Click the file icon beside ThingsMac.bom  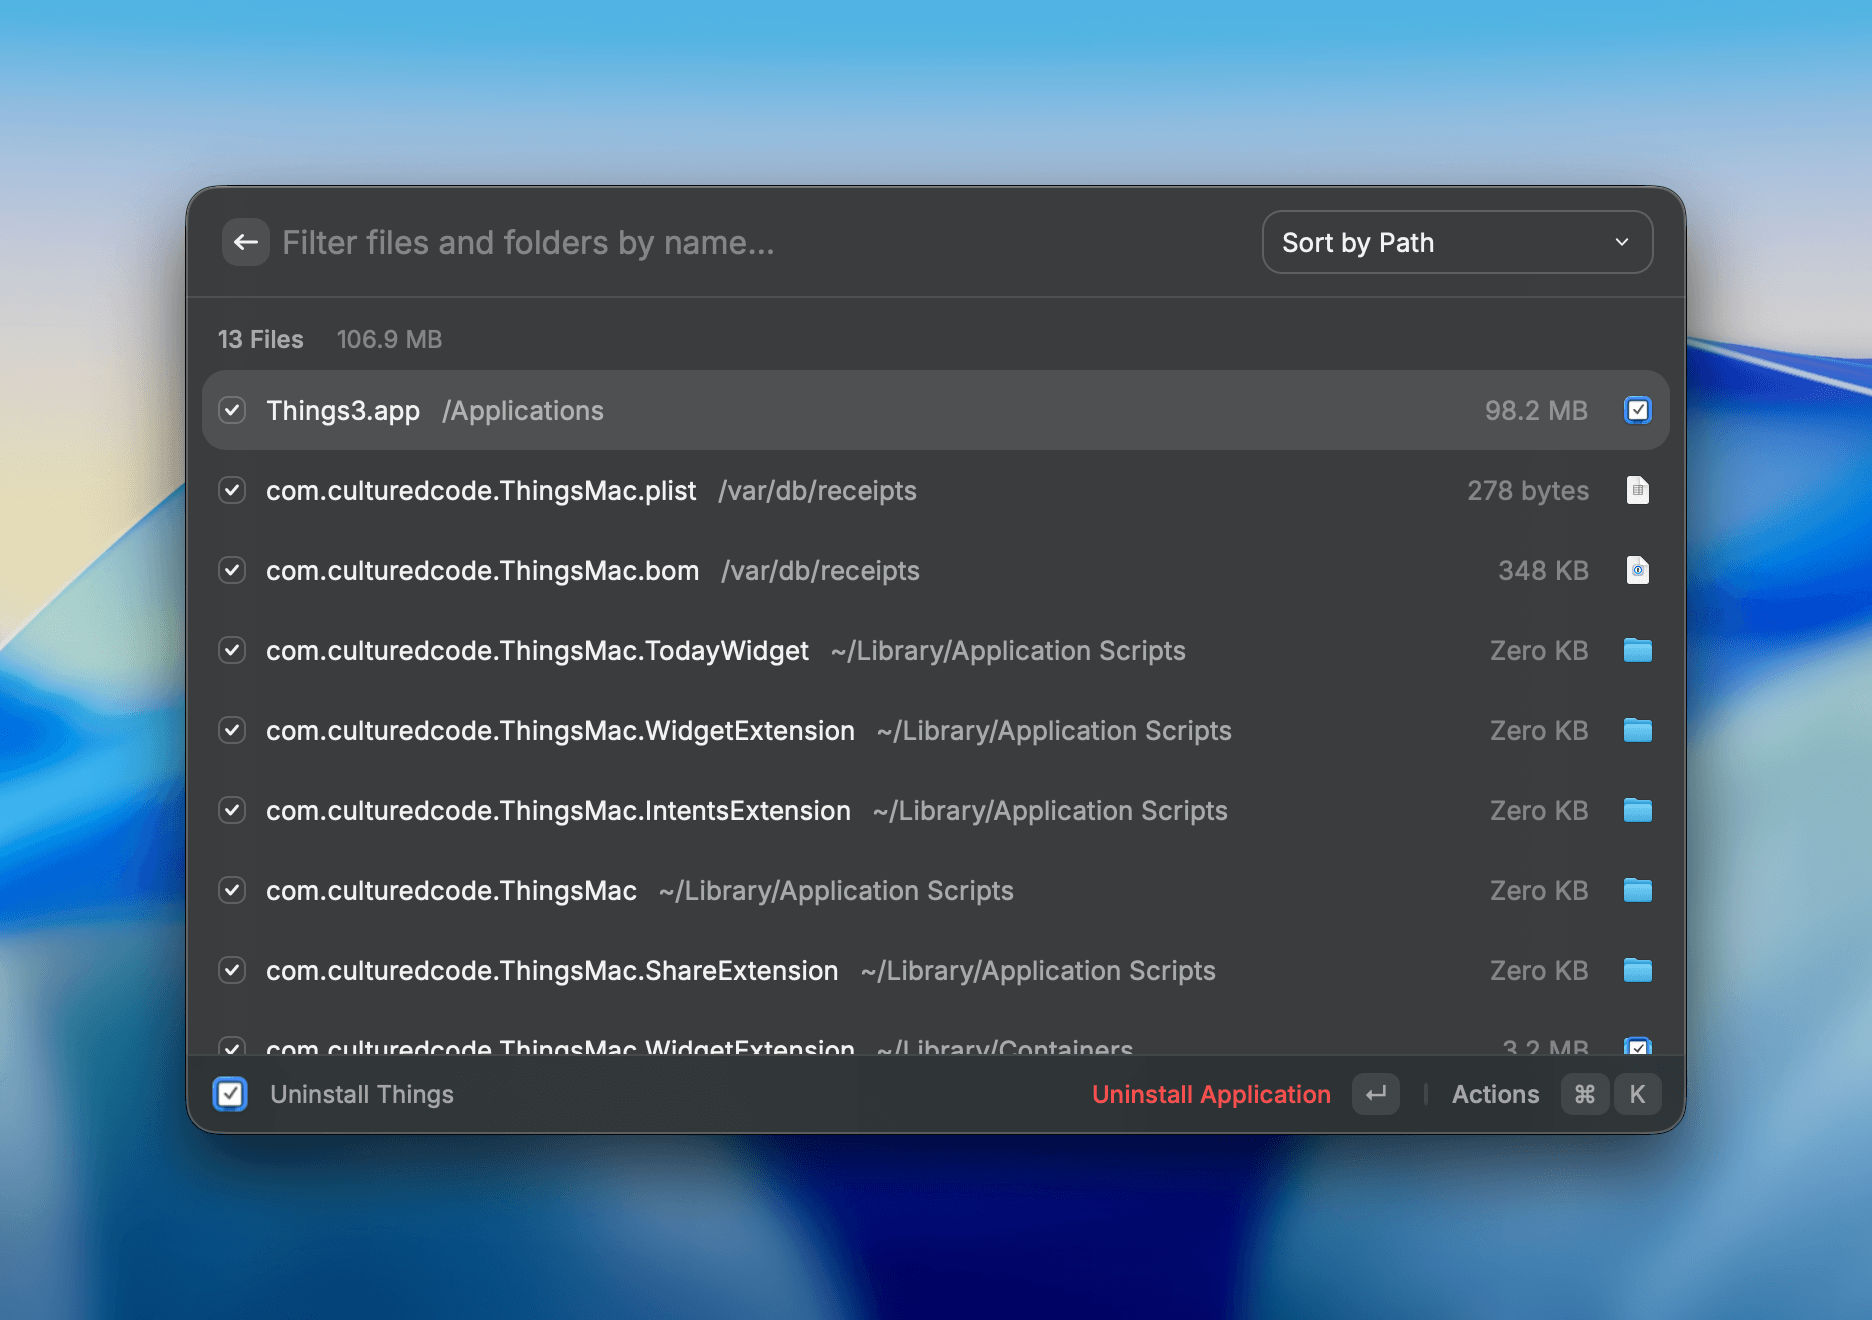(x=1637, y=570)
